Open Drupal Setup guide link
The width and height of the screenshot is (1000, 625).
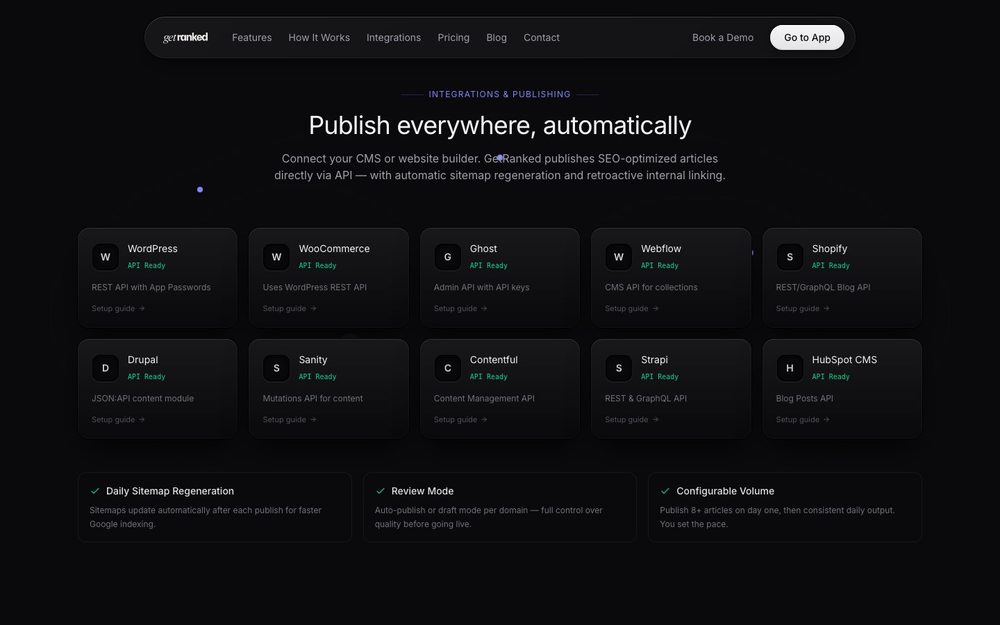pos(118,420)
